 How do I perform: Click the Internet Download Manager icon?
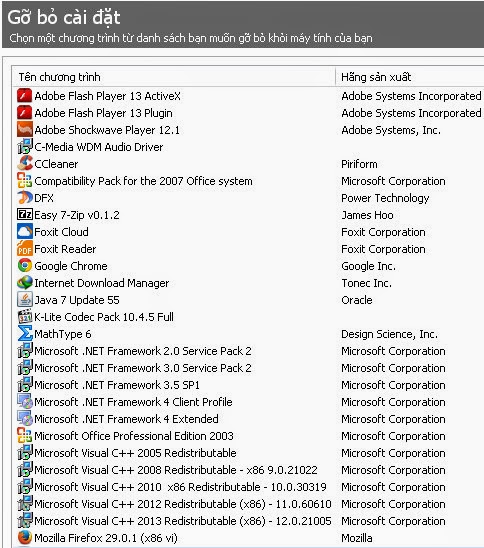click(25, 283)
